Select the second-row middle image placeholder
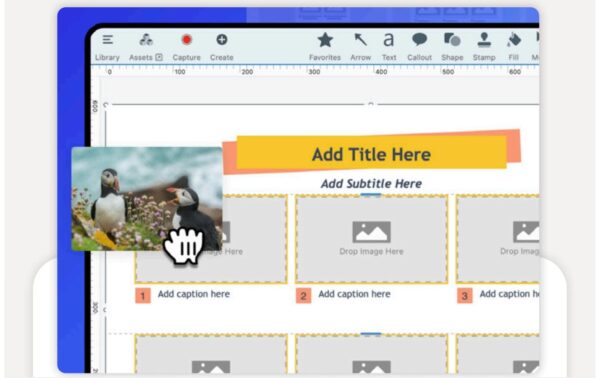 371,354
